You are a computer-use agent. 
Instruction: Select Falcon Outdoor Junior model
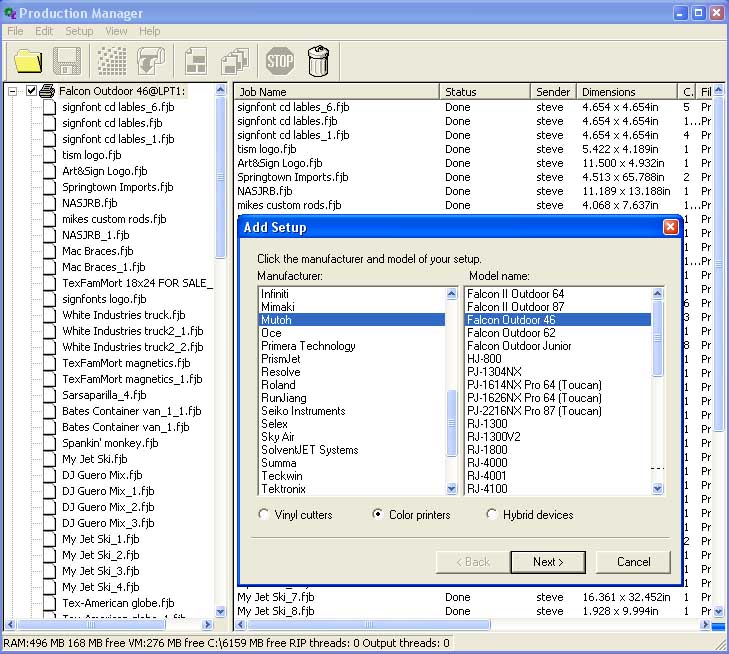(x=557, y=346)
